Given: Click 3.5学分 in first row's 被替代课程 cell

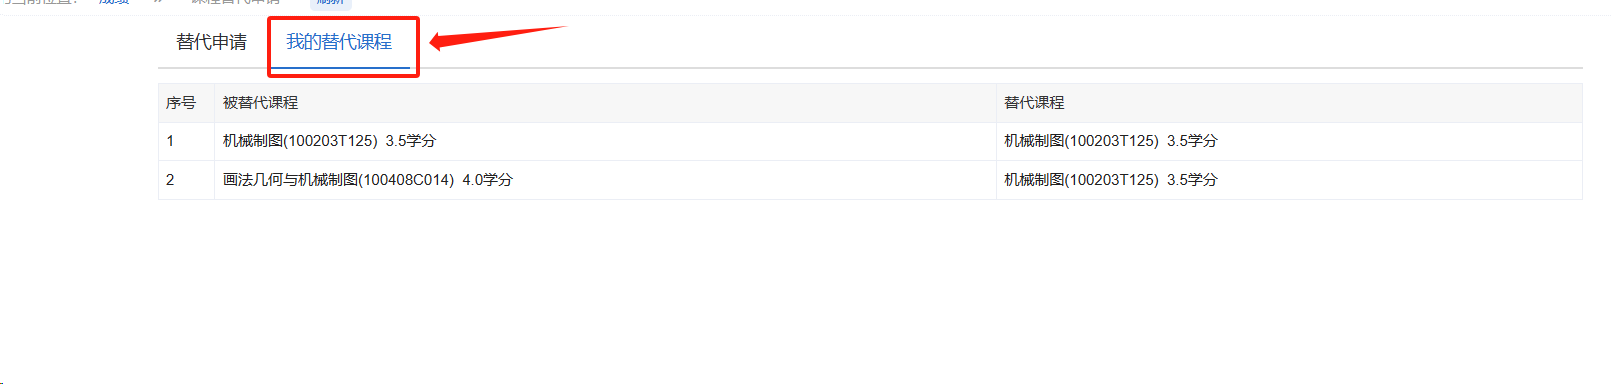Looking at the screenshot, I should (x=411, y=141).
